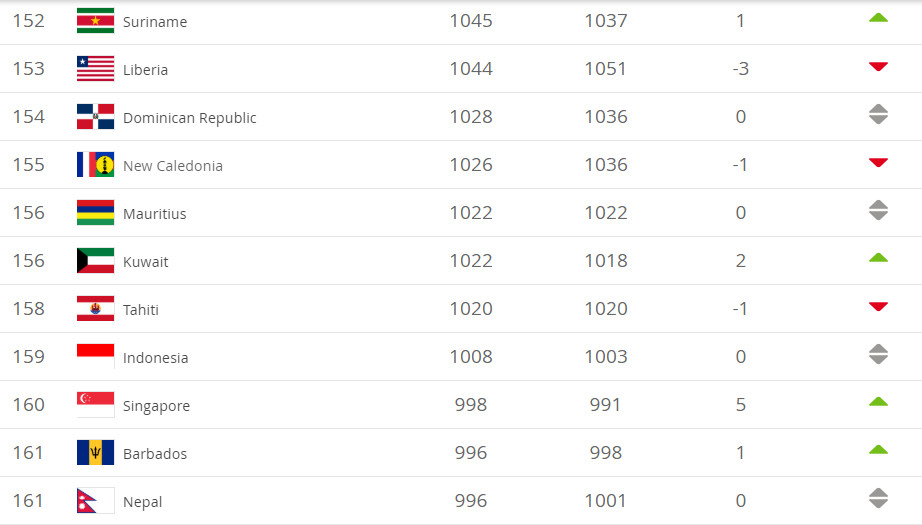This screenshot has width=922, height=525.
Task: Click Suriname's green up arrow
Action: 878,18
